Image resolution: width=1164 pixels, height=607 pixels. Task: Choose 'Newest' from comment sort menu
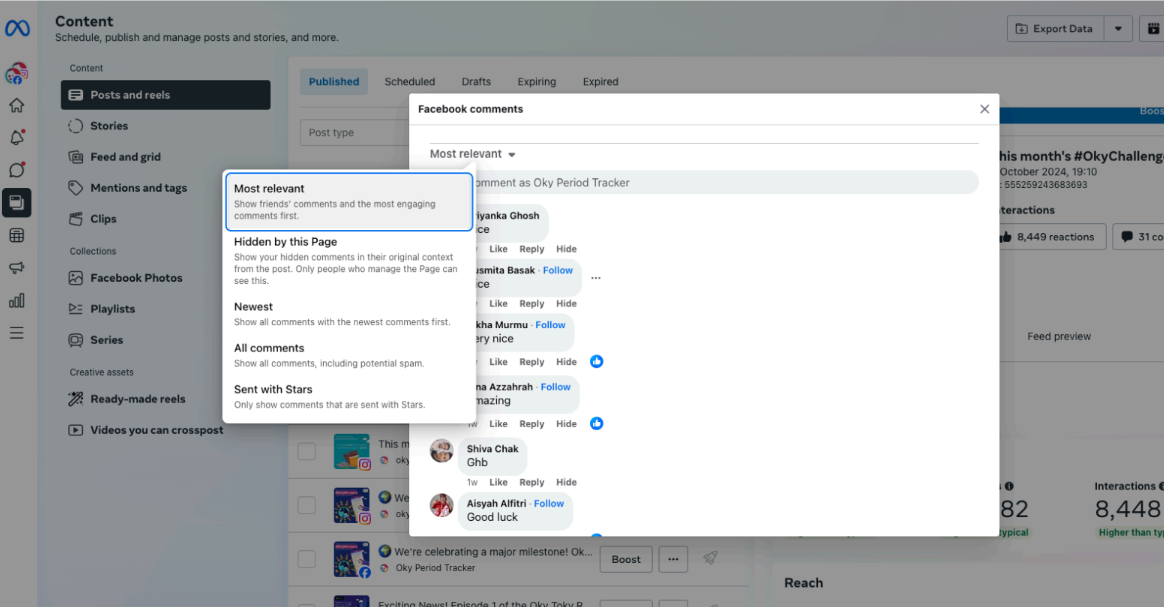253,307
